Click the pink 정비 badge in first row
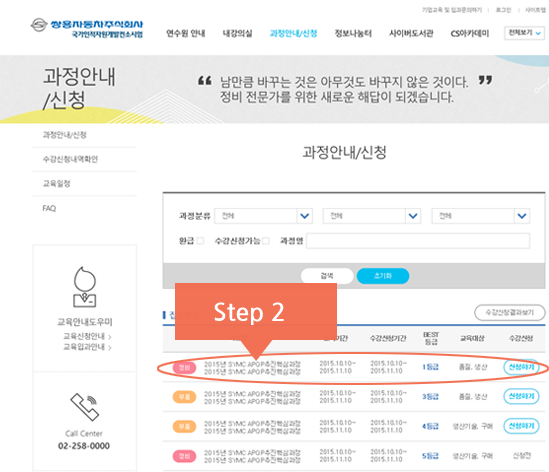 tap(184, 368)
